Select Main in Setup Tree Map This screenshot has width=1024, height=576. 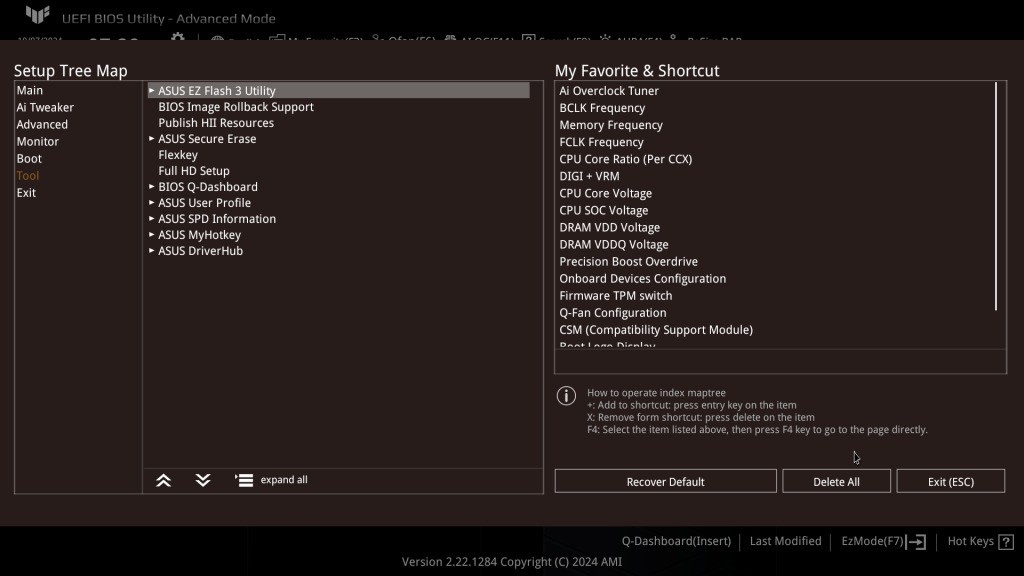pyautogui.click(x=30, y=90)
